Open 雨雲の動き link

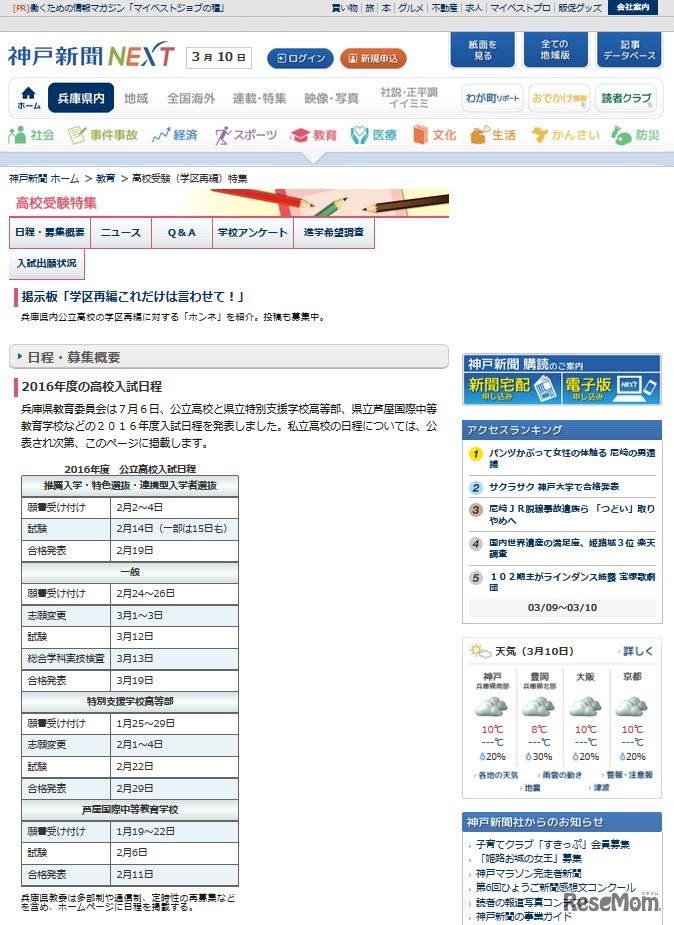pos(561,775)
